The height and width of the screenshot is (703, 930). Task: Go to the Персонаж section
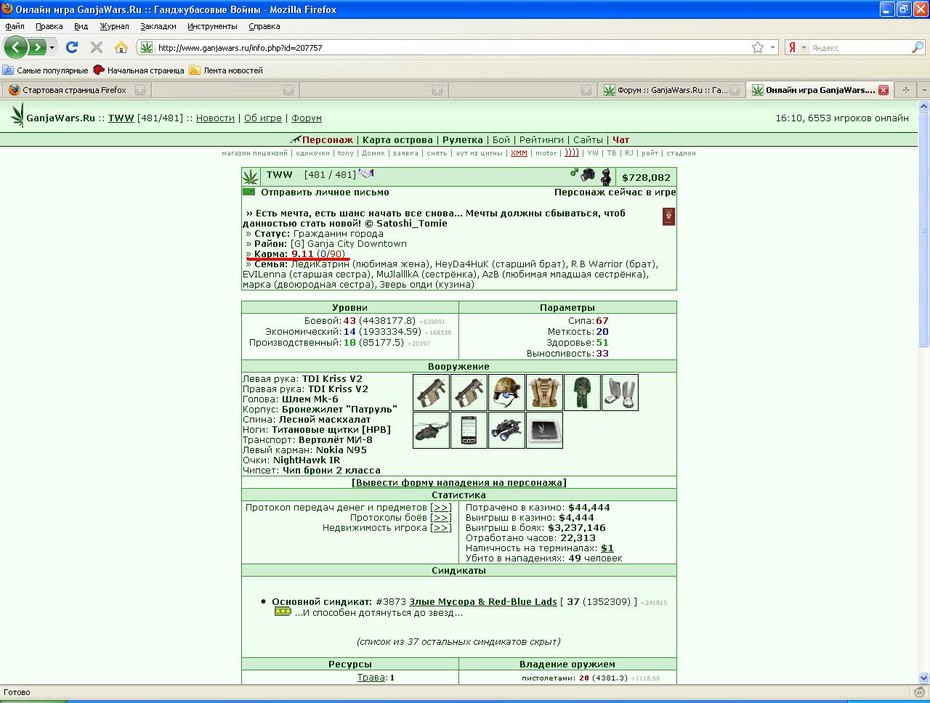point(327,140)
